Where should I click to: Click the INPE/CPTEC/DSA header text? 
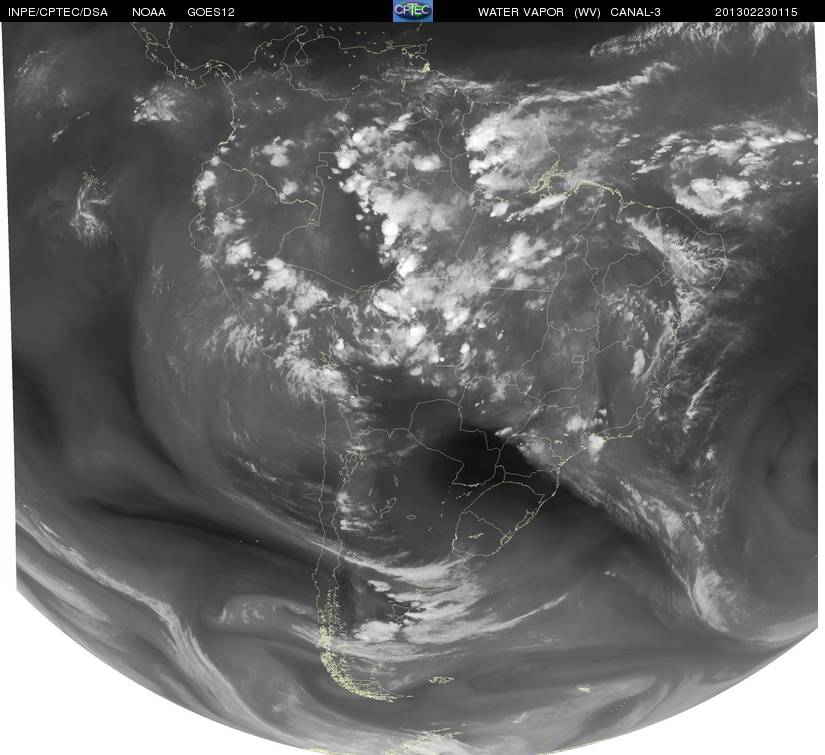coord(58,12)
